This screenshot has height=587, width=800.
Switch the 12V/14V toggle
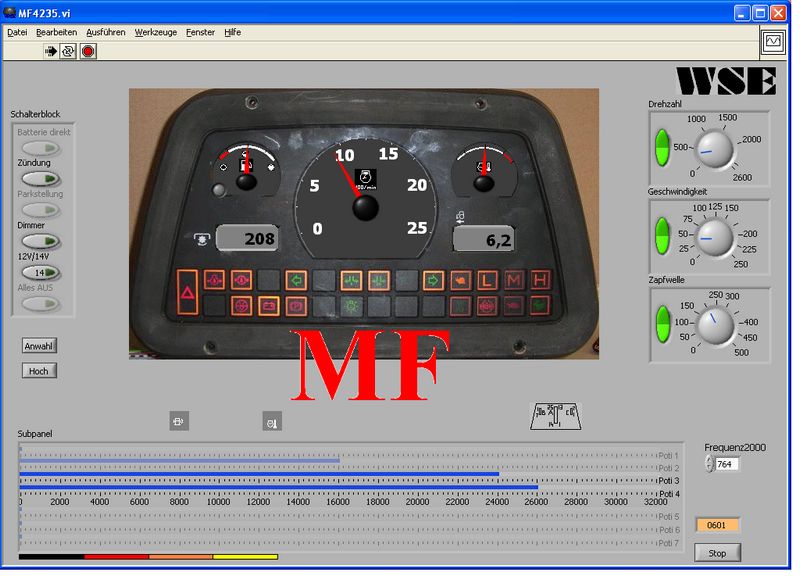click(x=41, y=272)
